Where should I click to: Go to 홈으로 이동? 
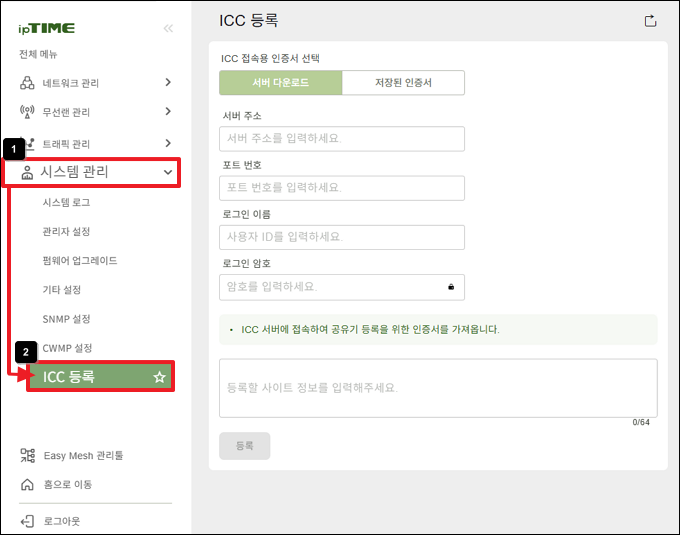[x=68, y=484]
